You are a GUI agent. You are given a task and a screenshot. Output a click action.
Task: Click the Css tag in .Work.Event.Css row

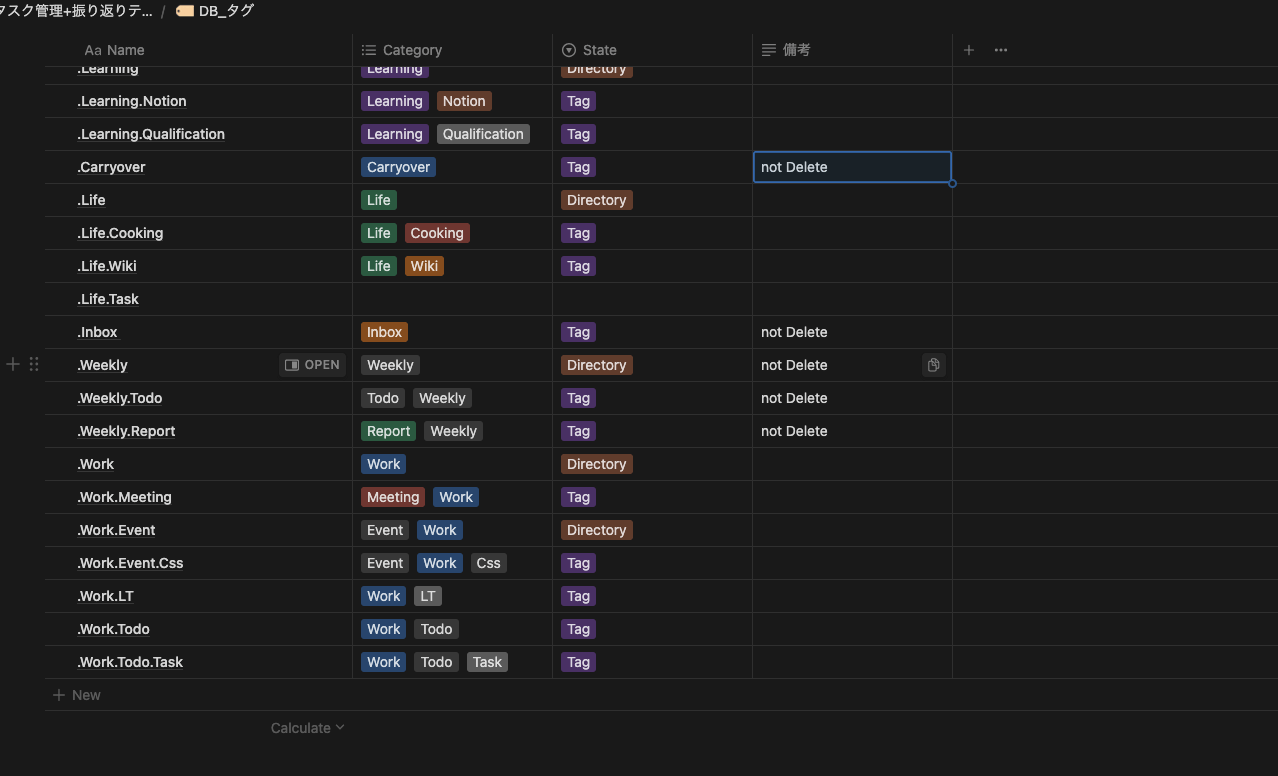coord(488,563)
